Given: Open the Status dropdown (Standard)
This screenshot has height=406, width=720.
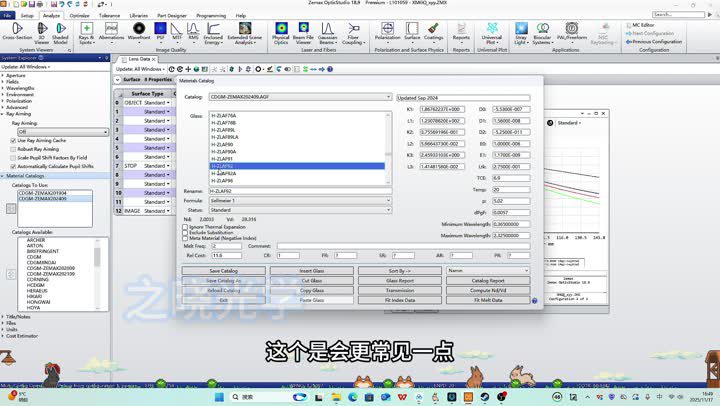Looking at the screenshot, I should click(x=300, y=210).
